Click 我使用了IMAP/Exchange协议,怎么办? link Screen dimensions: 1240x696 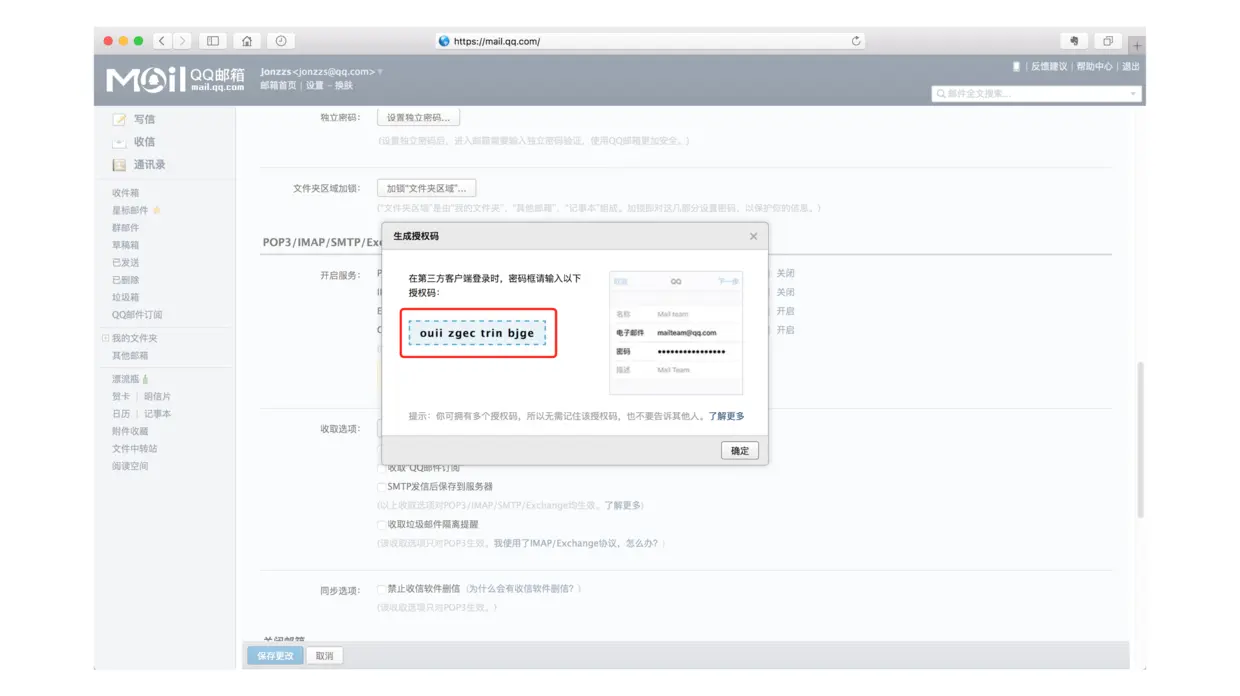(x=576, y=543)
